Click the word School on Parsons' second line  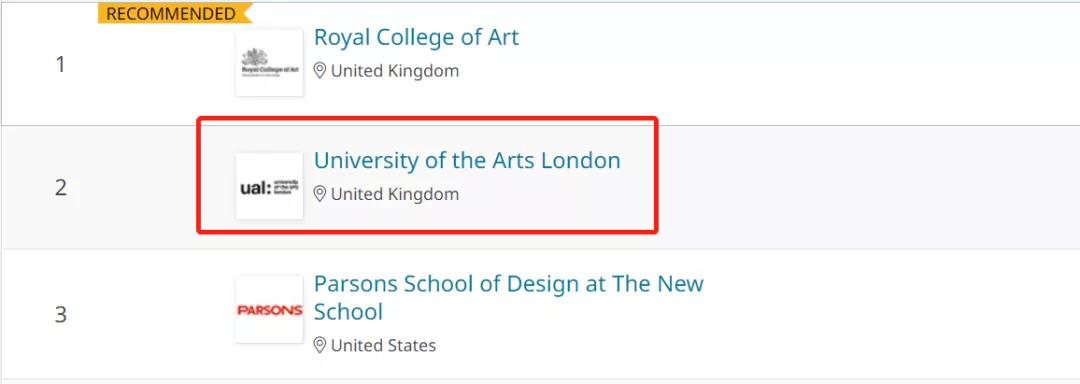pos(349,312)
